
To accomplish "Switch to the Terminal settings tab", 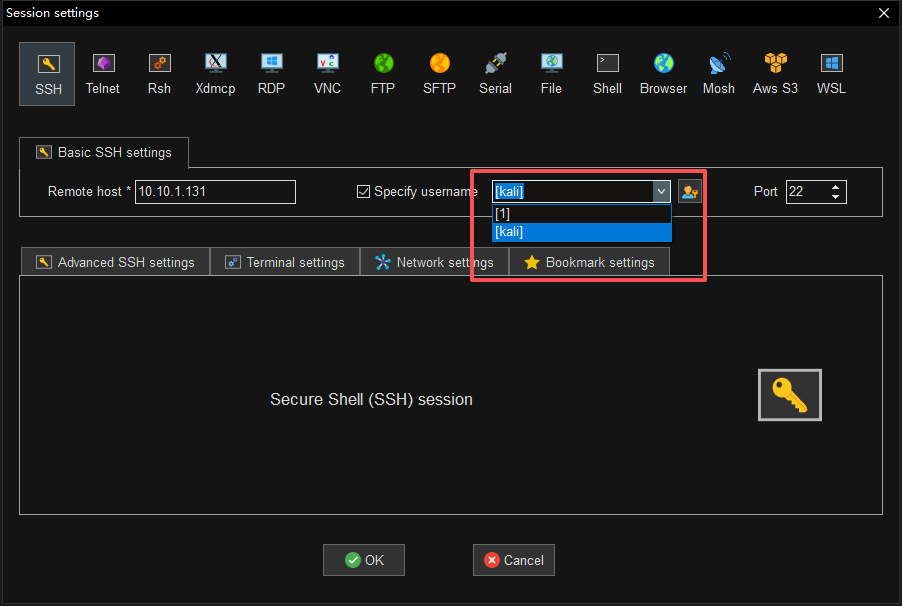I will [285, 262].
